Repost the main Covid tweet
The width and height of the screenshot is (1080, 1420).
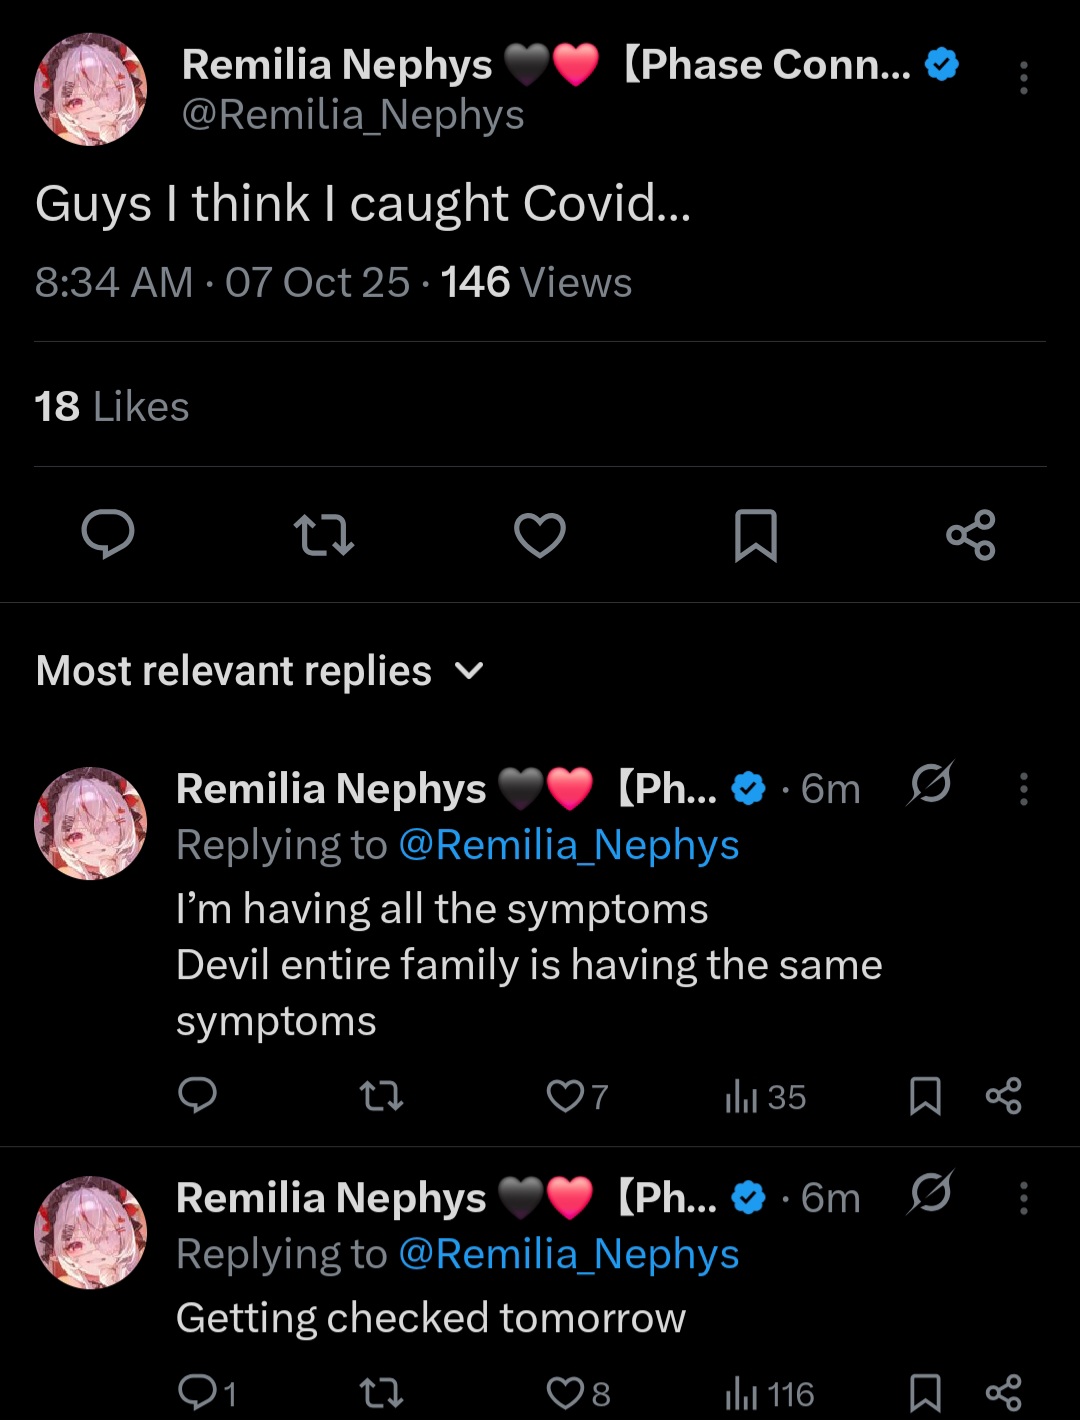pyautogui.click(x=324, y=534)
